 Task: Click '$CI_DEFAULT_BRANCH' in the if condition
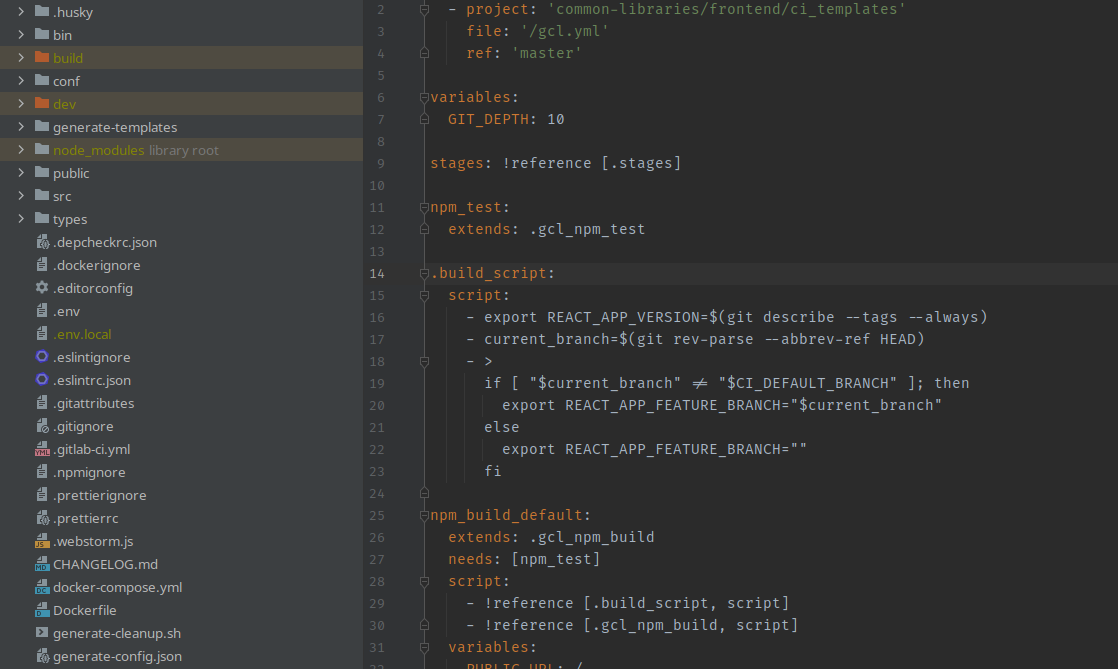pyautogui.click(x=807, y=383)
